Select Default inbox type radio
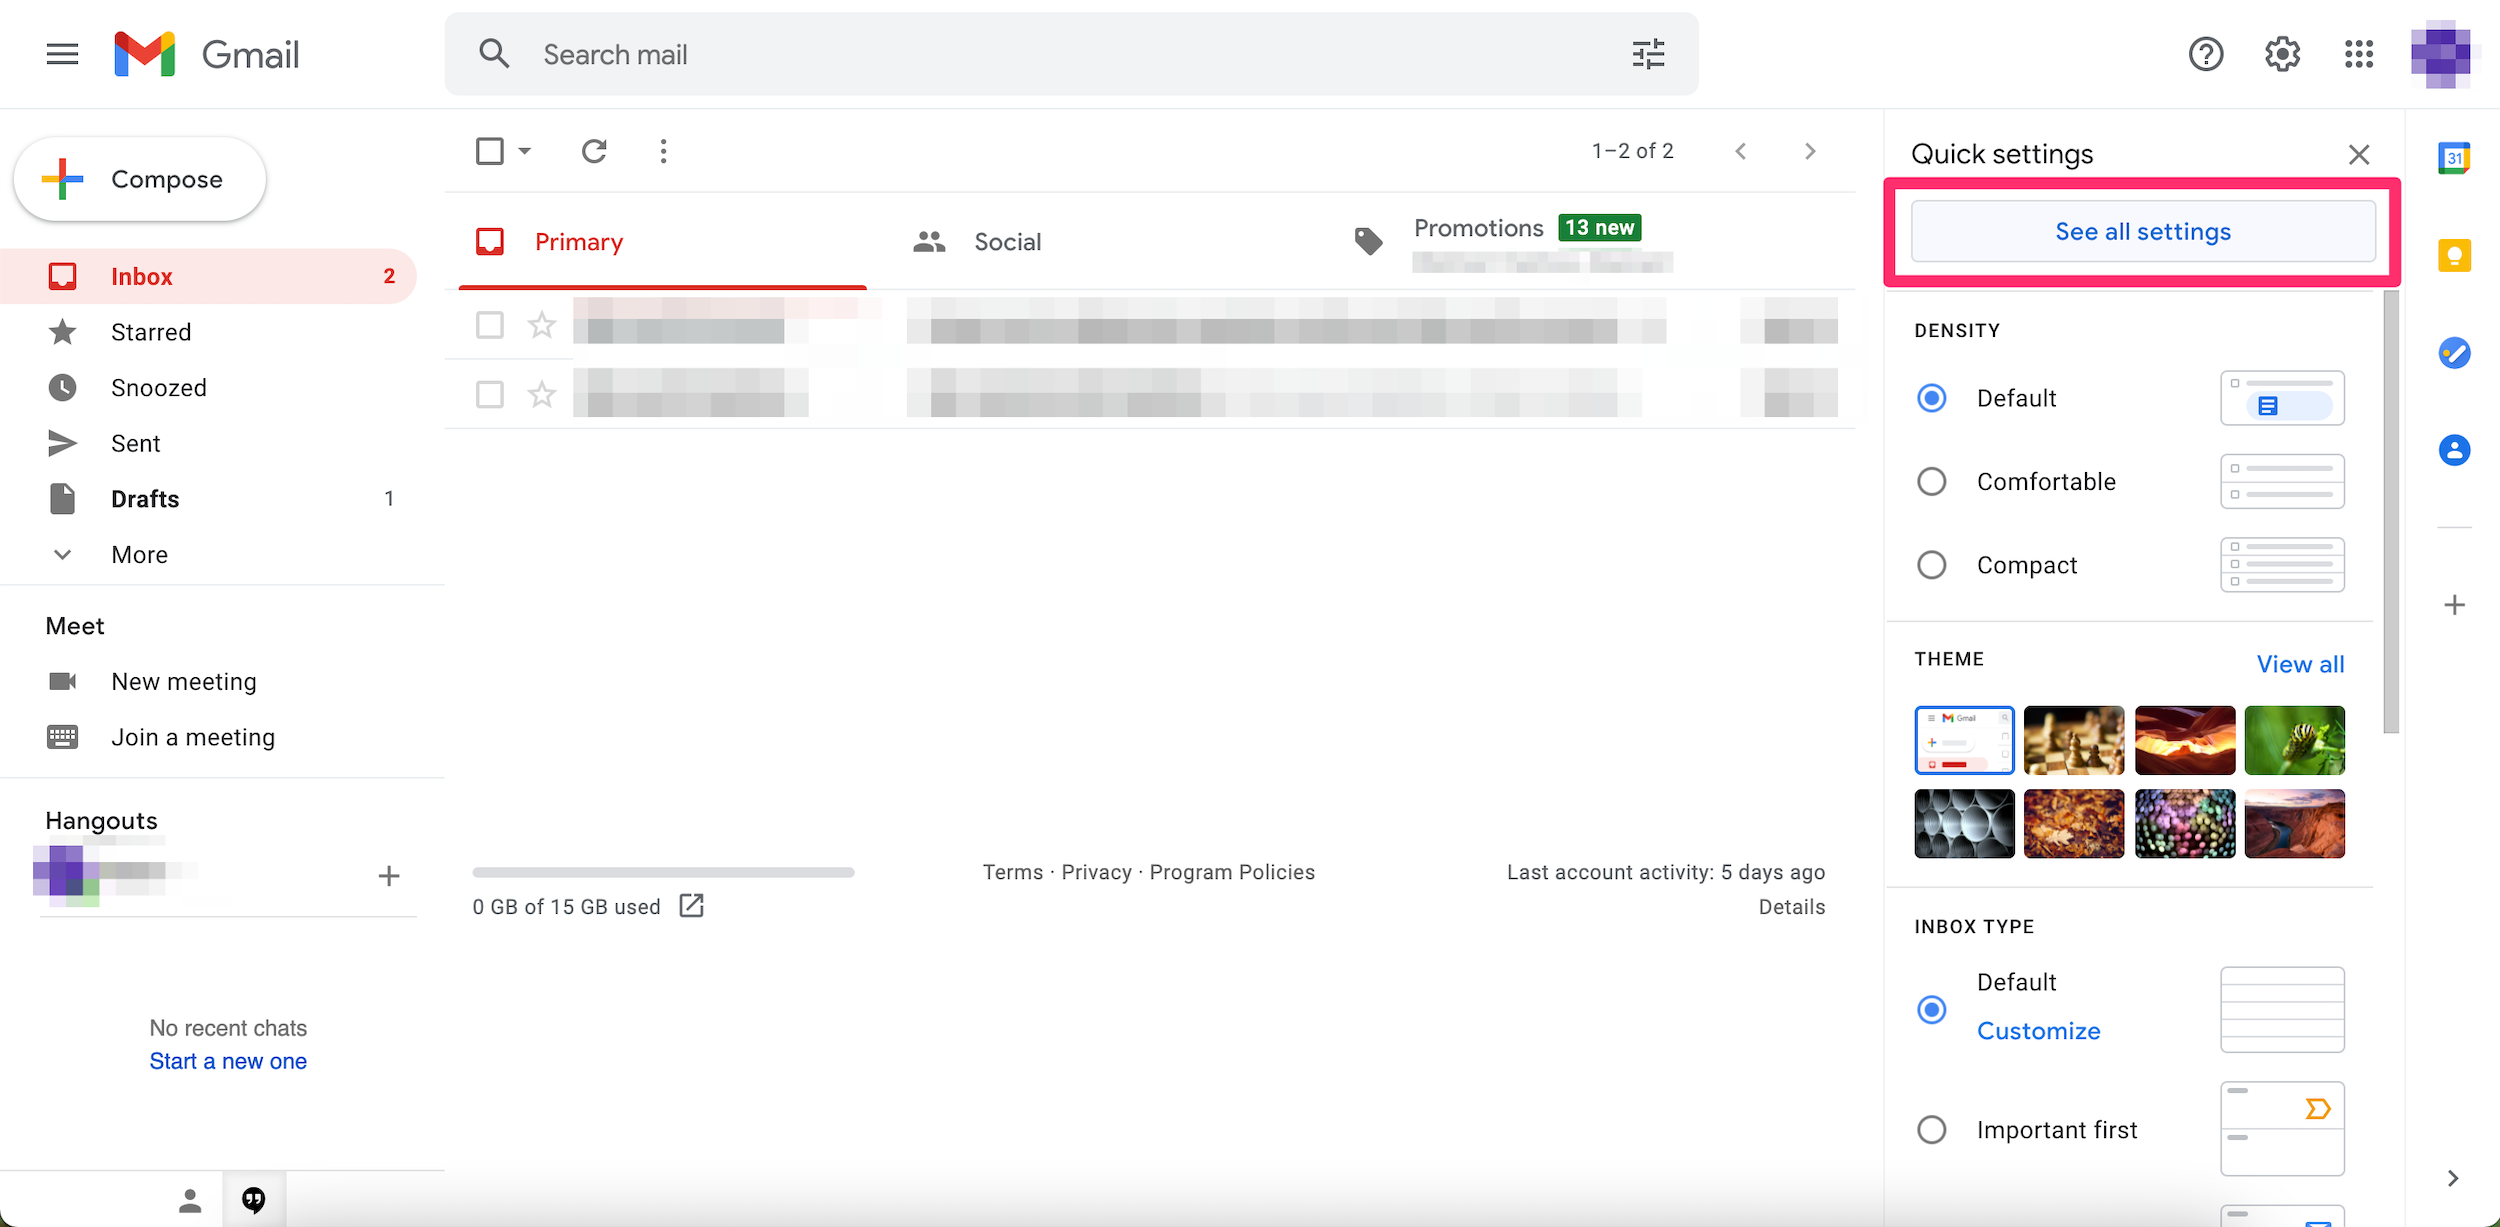Screen dimensions: 2500x1227 pyautogui.click(x=1932, y=1010)
